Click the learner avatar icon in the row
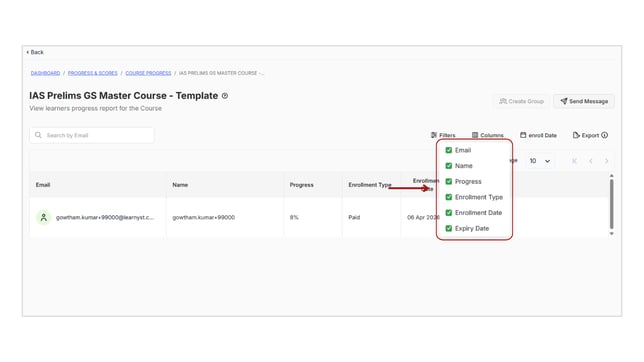Screen dimensions: 644x362 click(44, 217)
